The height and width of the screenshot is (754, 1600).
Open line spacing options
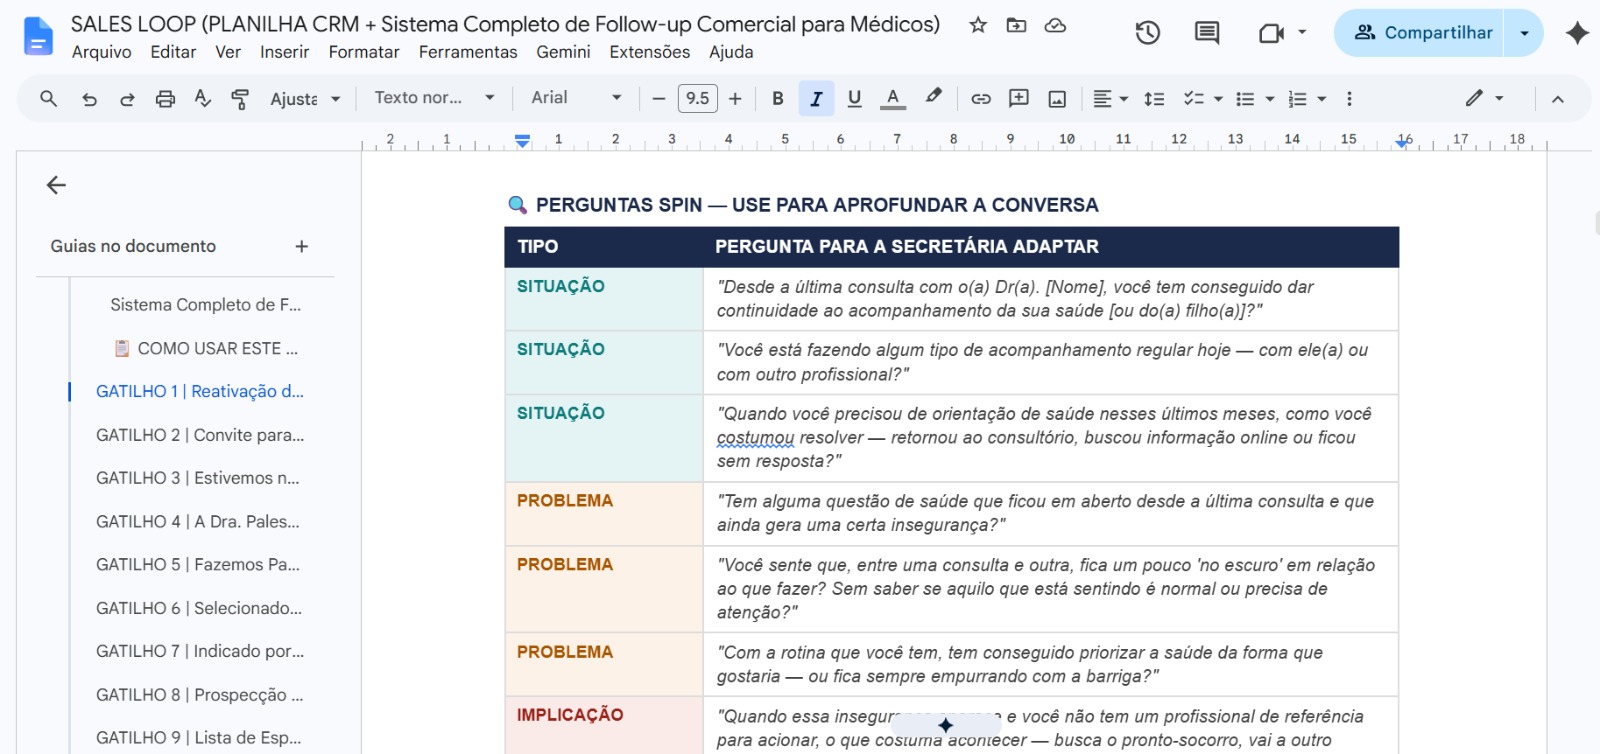(1154, 98)
